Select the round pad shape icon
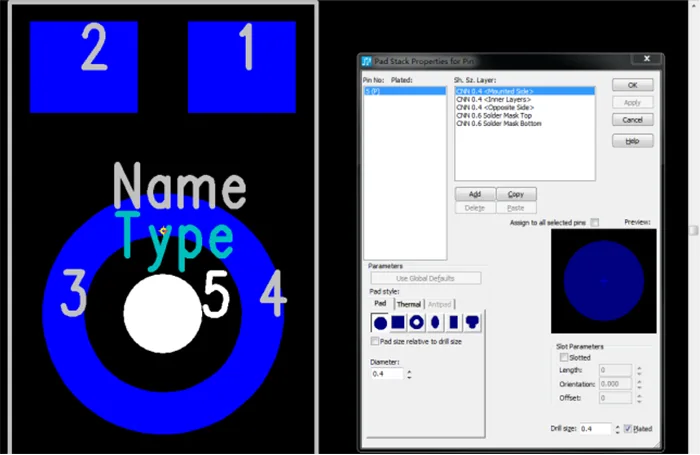This screenshot has width=700, height=455. pos(380,323)
